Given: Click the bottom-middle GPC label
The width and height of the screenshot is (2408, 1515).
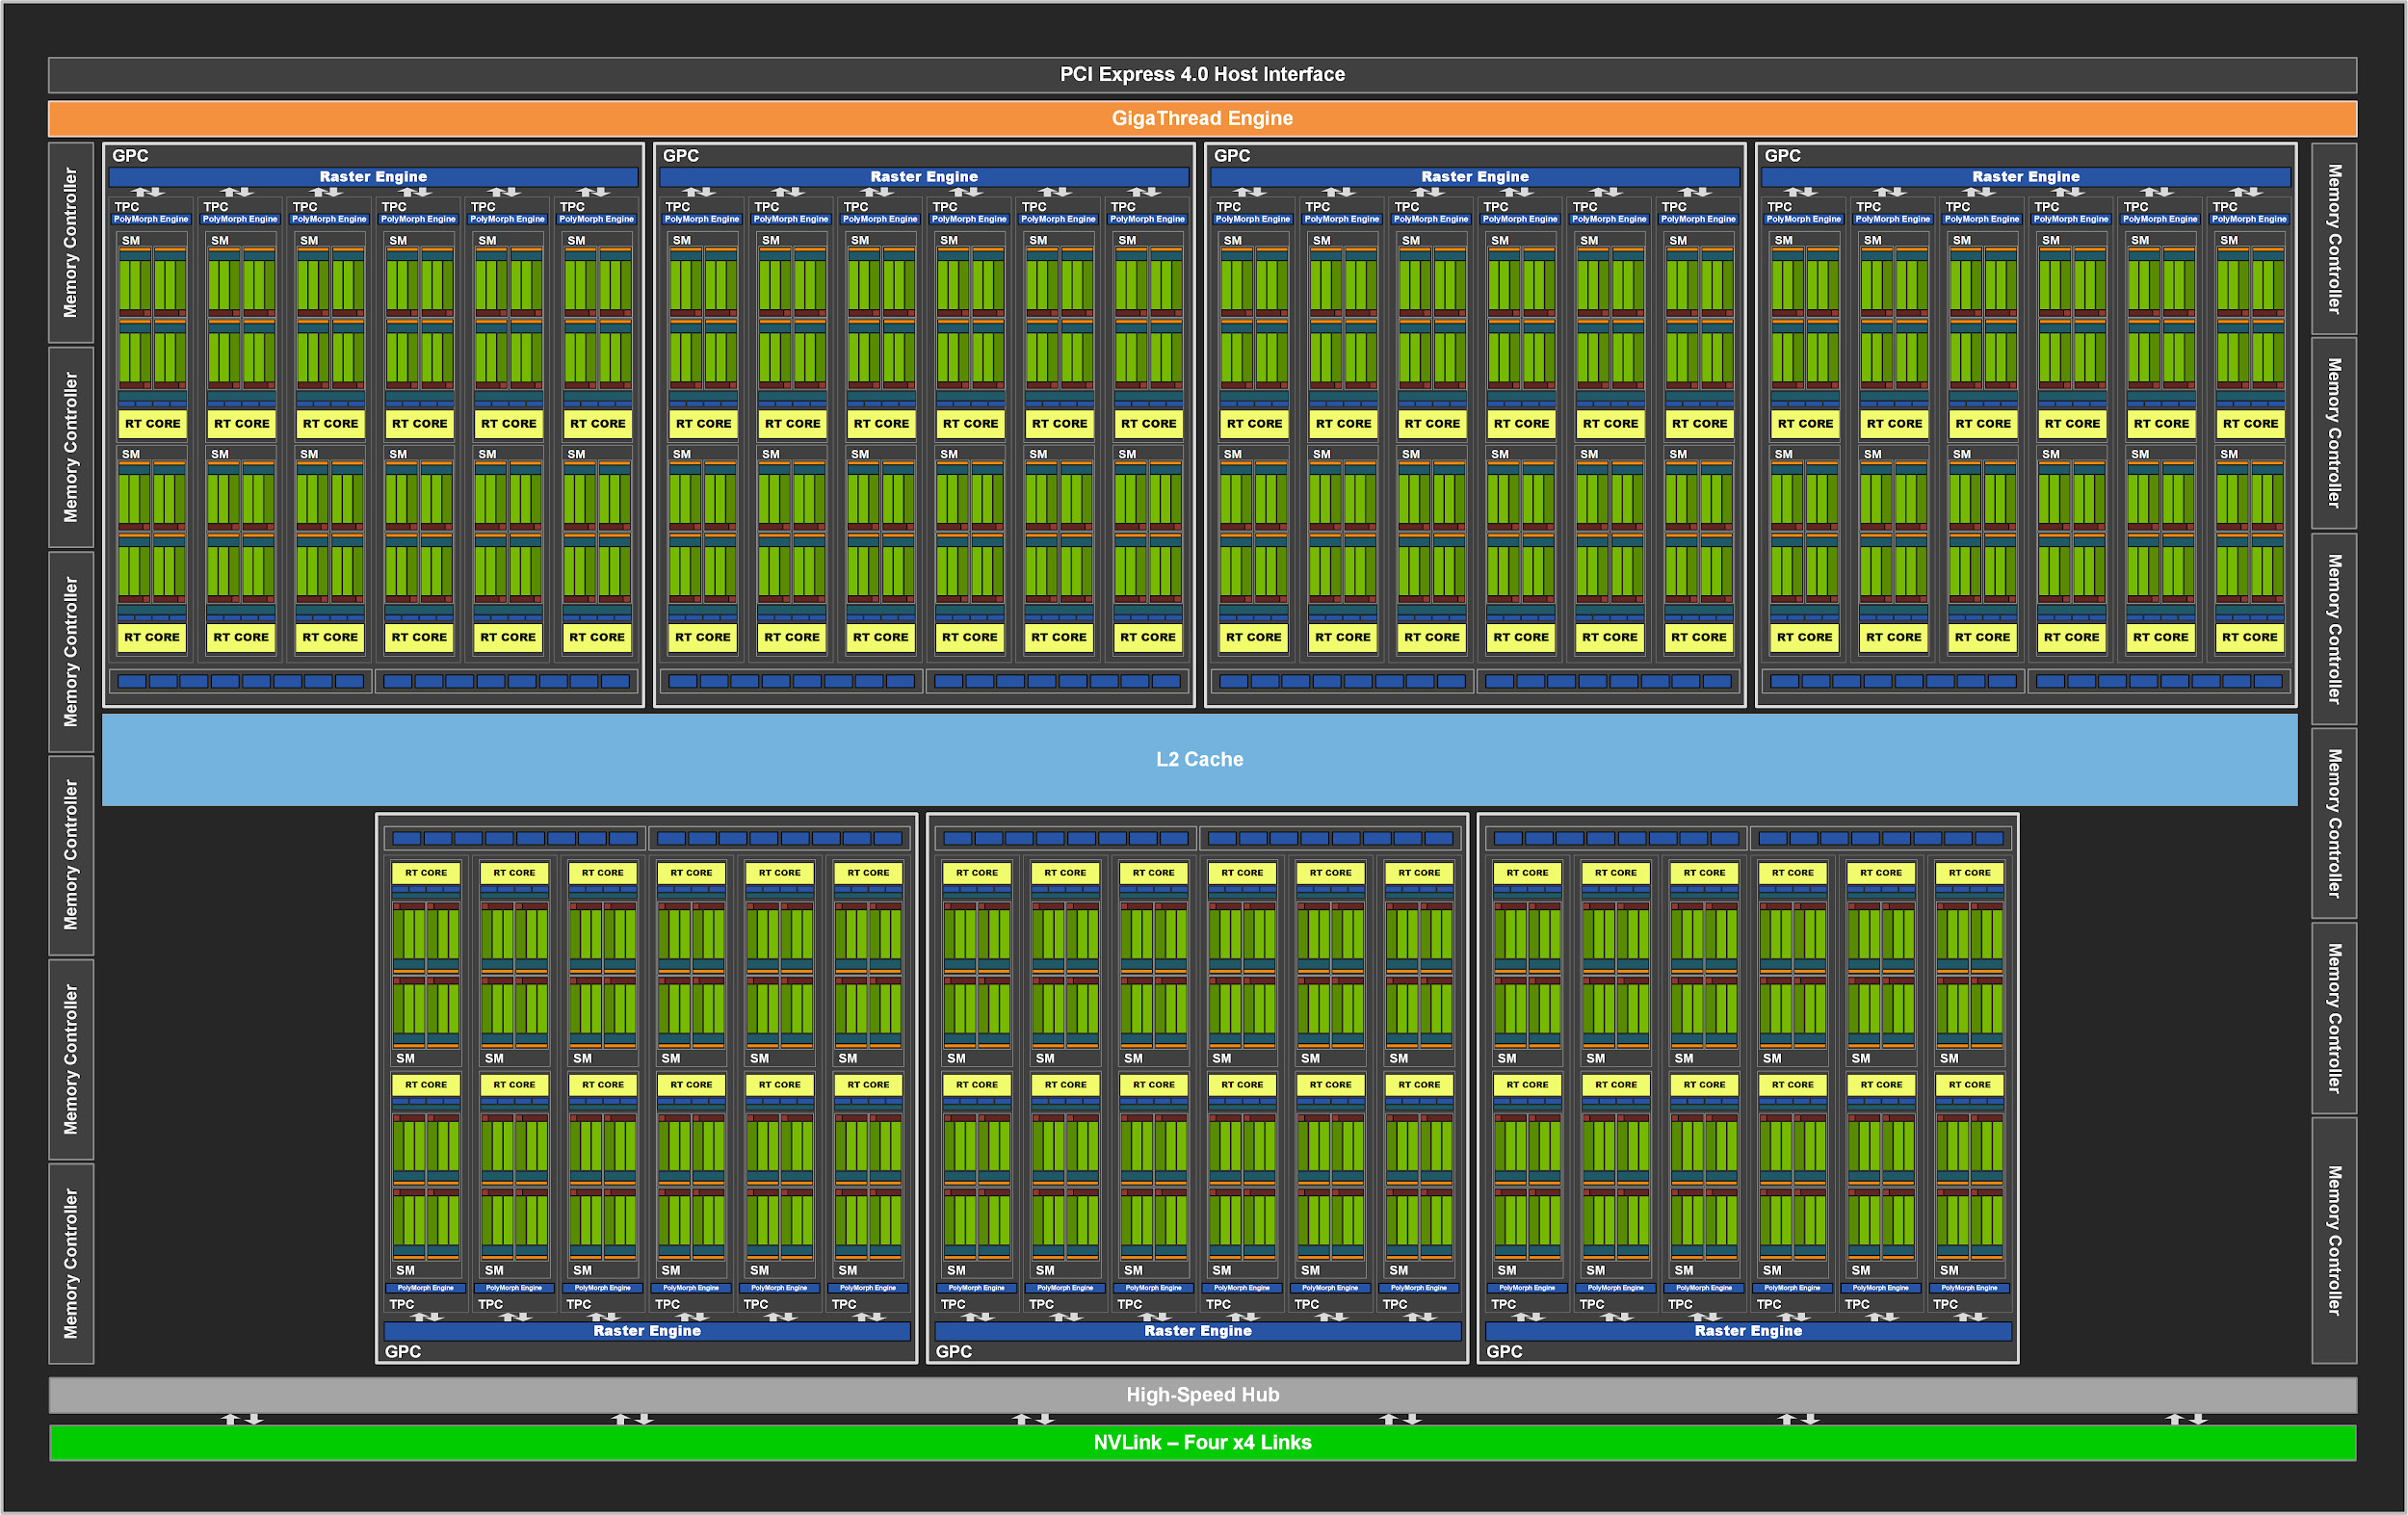Looking at the screenshot, I should (953, 1351).
